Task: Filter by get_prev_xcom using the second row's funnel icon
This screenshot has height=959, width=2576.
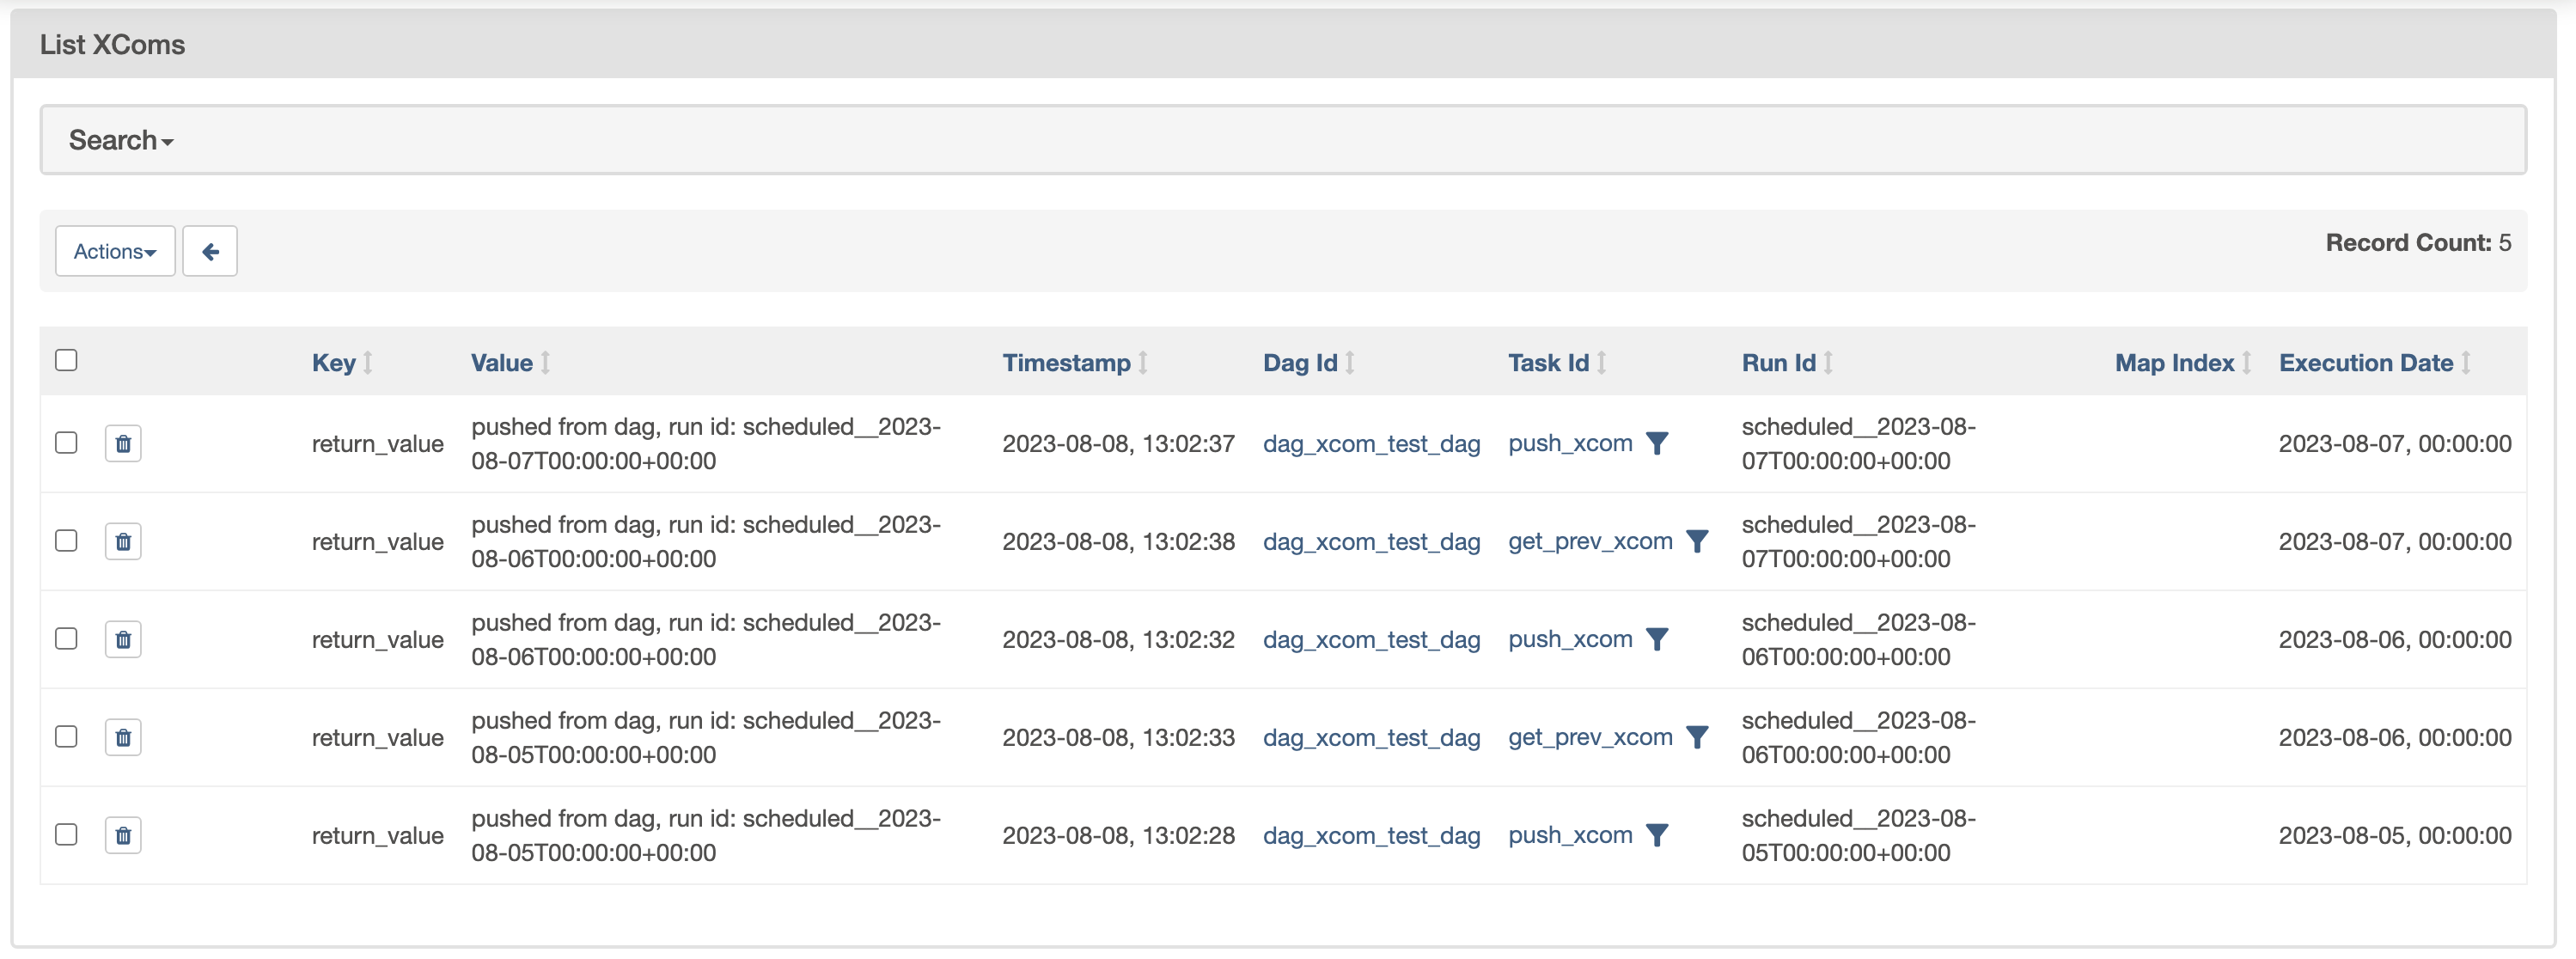Action: click(1697, 541)
